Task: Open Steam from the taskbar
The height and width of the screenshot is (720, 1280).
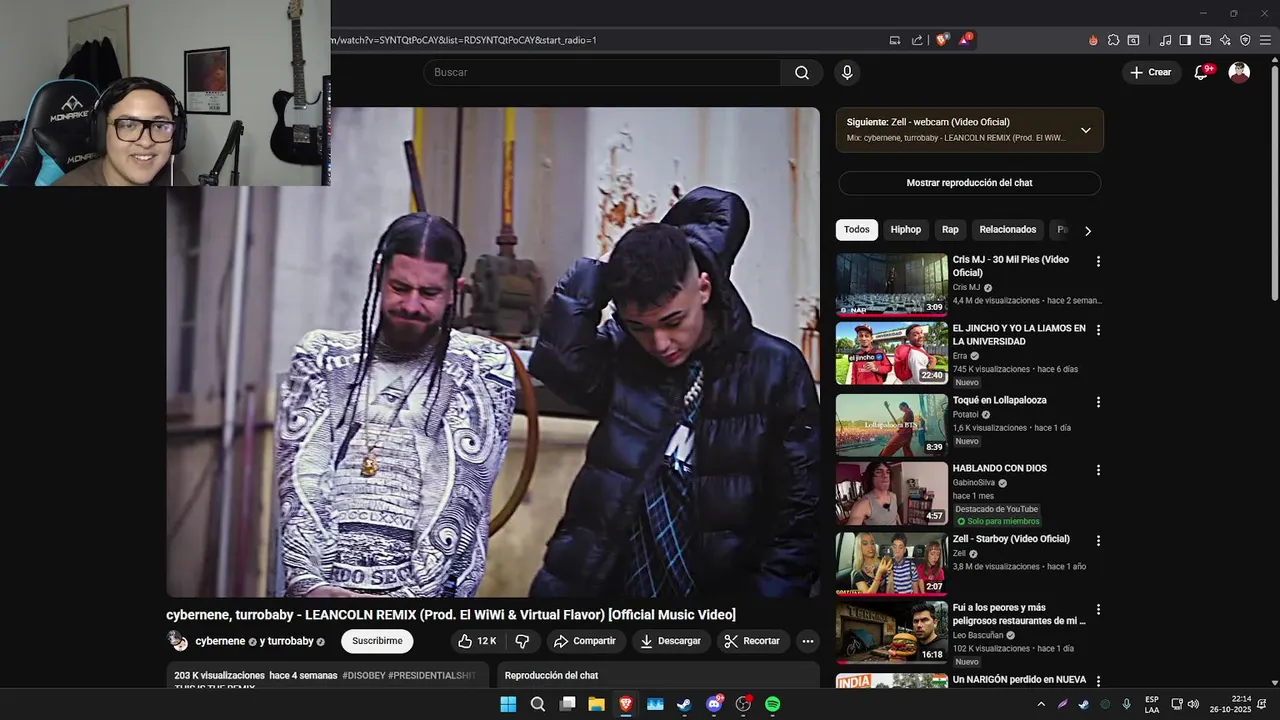Action: pyautogui.click(x=684, y=704)
